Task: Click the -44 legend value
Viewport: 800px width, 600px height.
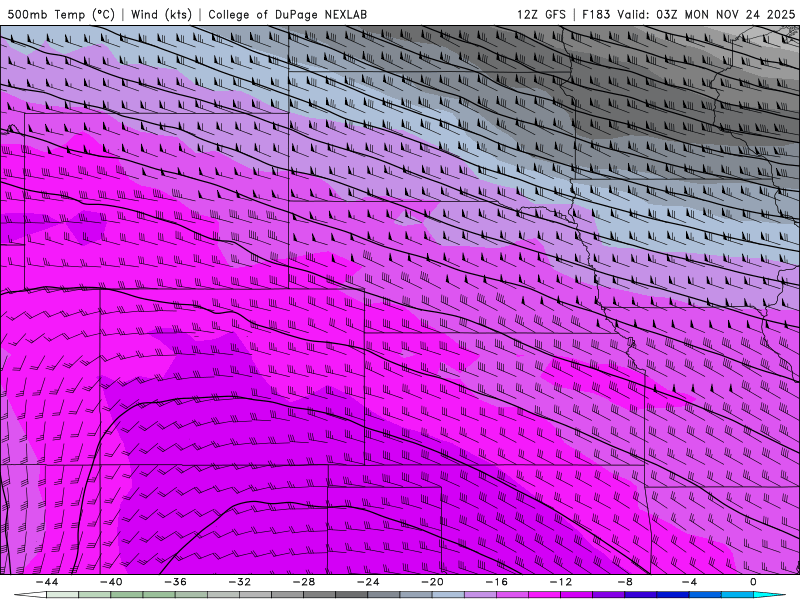Action: [x=47, y=582]
